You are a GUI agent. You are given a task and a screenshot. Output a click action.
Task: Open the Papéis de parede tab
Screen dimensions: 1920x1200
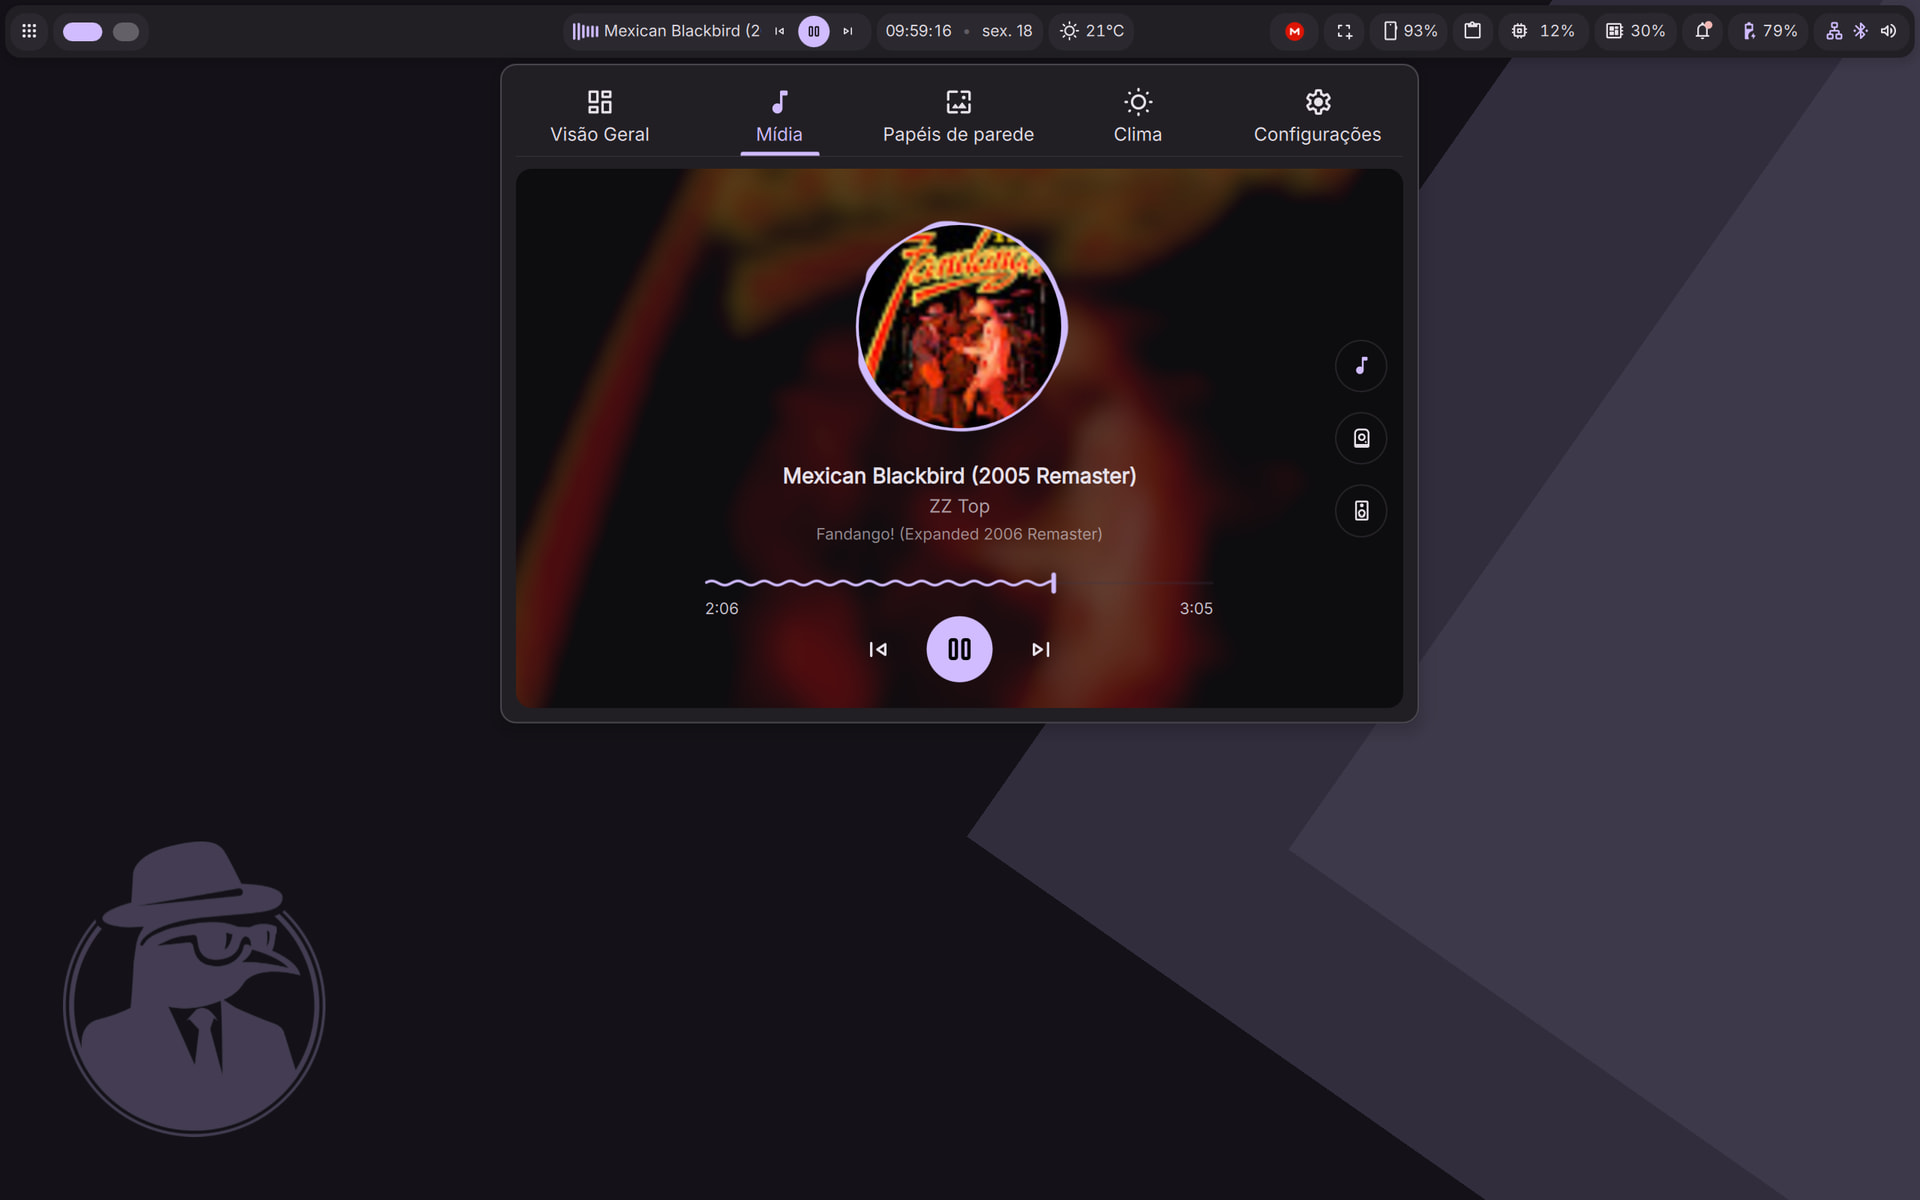[x=958, y=116]
